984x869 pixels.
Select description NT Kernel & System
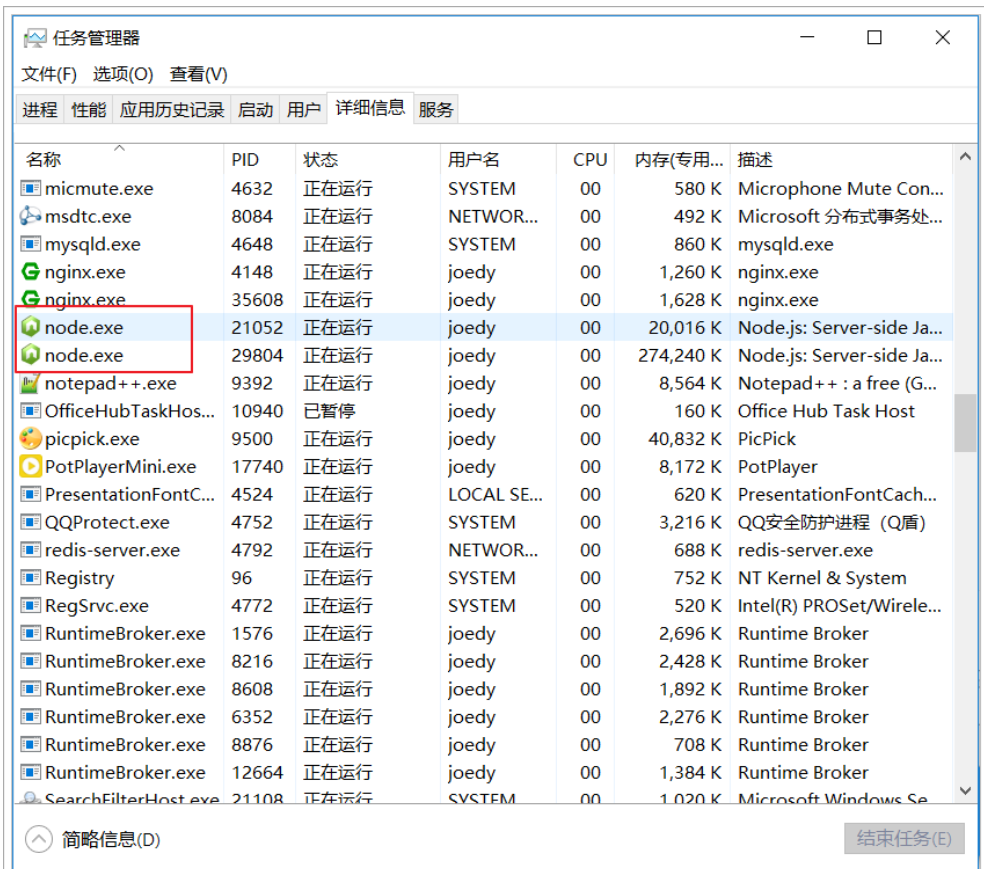822,578
